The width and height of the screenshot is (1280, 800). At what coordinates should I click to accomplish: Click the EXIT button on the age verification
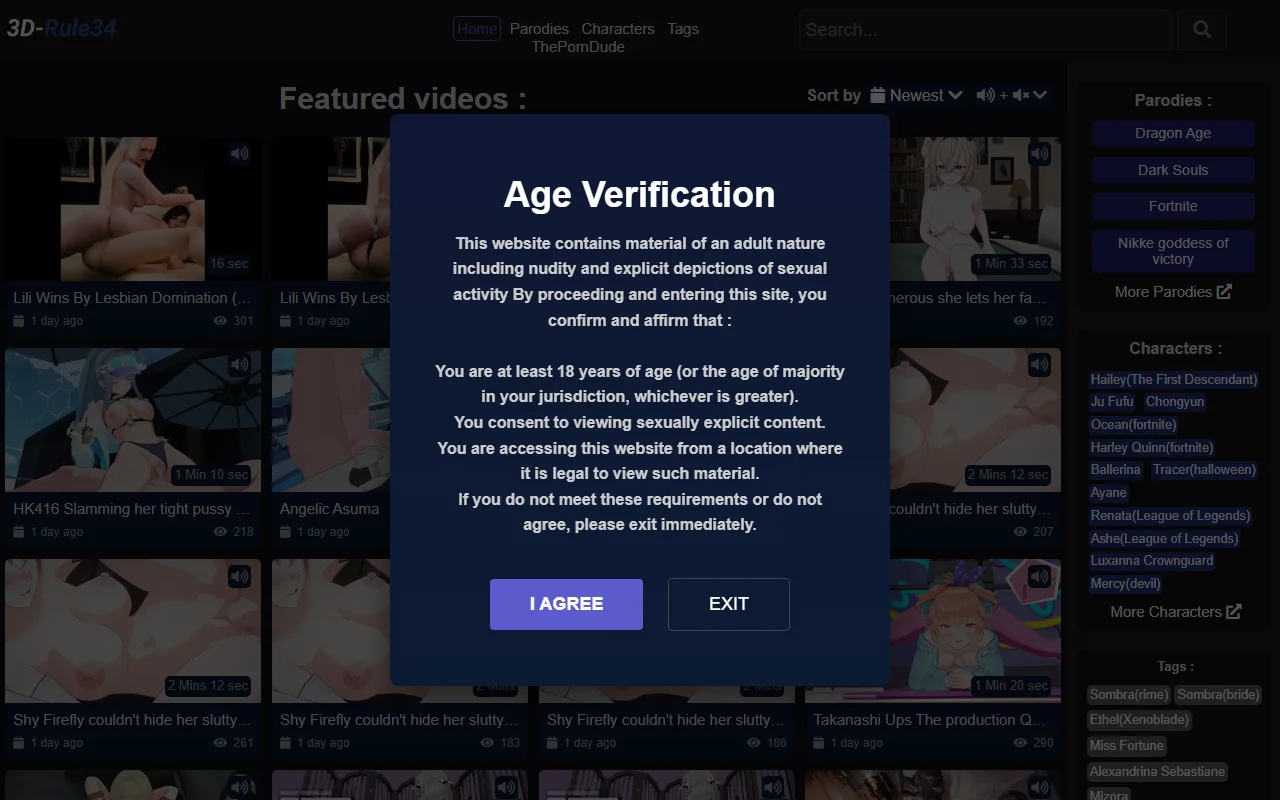[x=728, y=604]
